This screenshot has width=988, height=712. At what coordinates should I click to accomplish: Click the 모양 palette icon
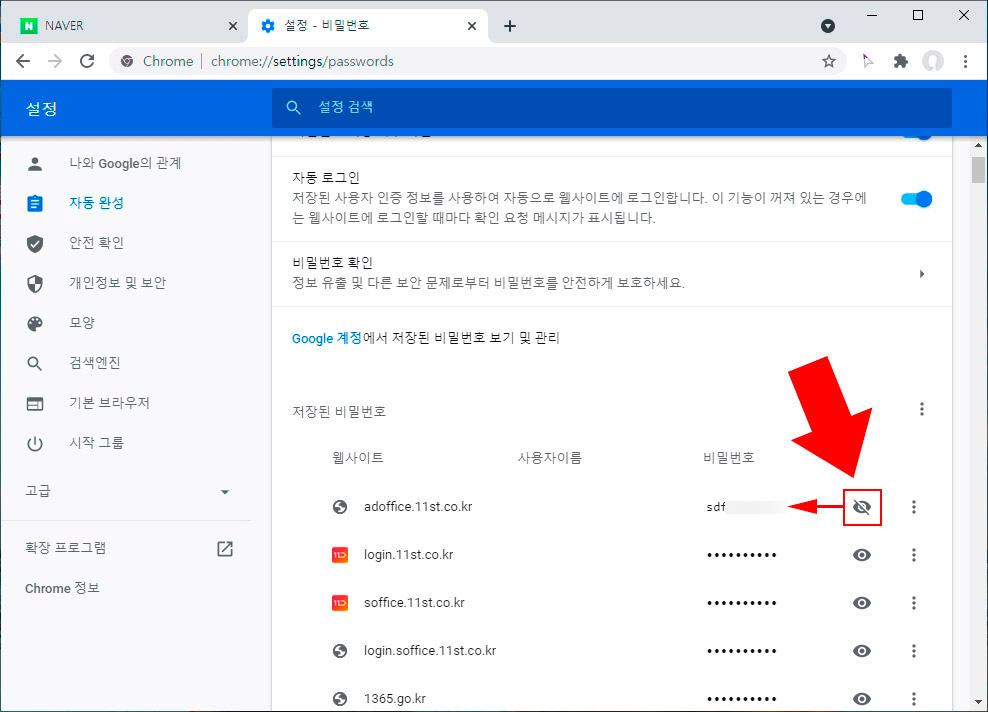(x=35, y=323)
